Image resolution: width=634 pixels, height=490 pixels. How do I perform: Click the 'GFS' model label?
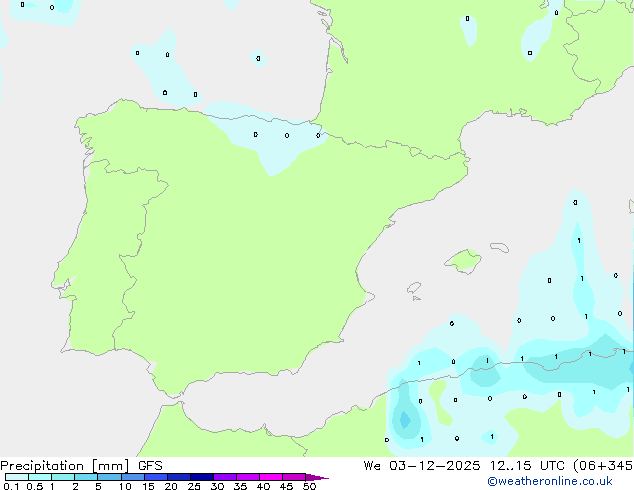[150, 466]
